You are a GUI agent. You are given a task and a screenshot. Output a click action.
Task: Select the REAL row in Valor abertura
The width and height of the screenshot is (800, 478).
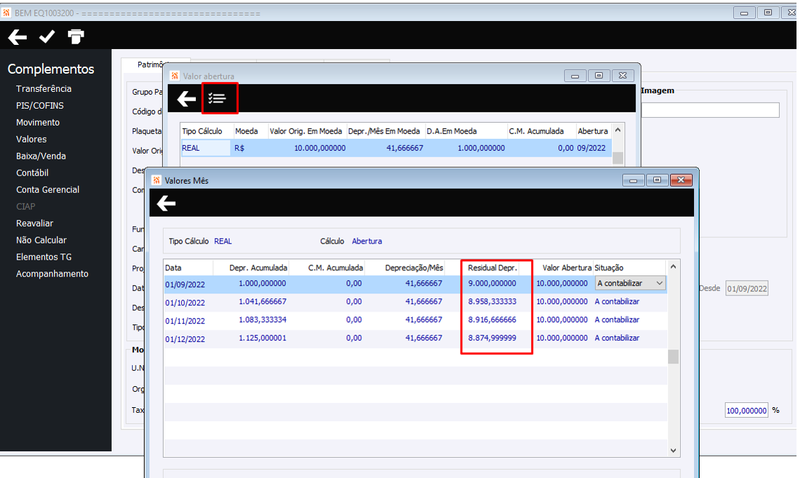(x=396, y=148)
